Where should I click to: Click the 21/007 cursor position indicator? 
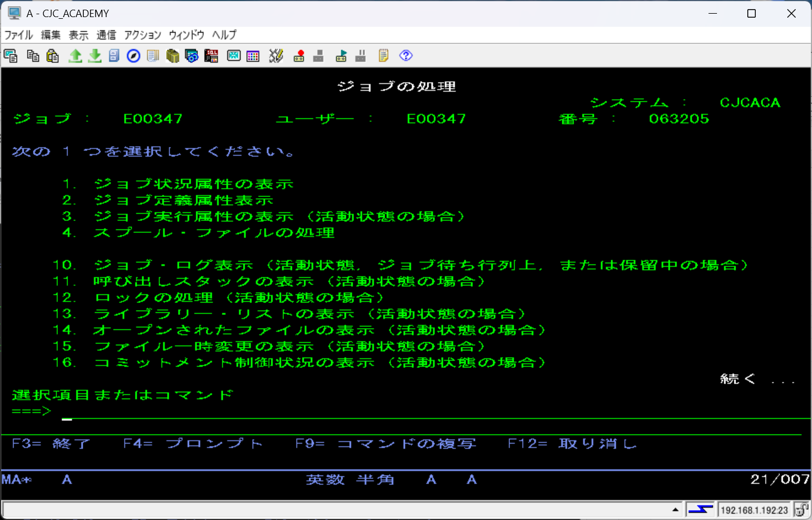(x=780, y=480)
